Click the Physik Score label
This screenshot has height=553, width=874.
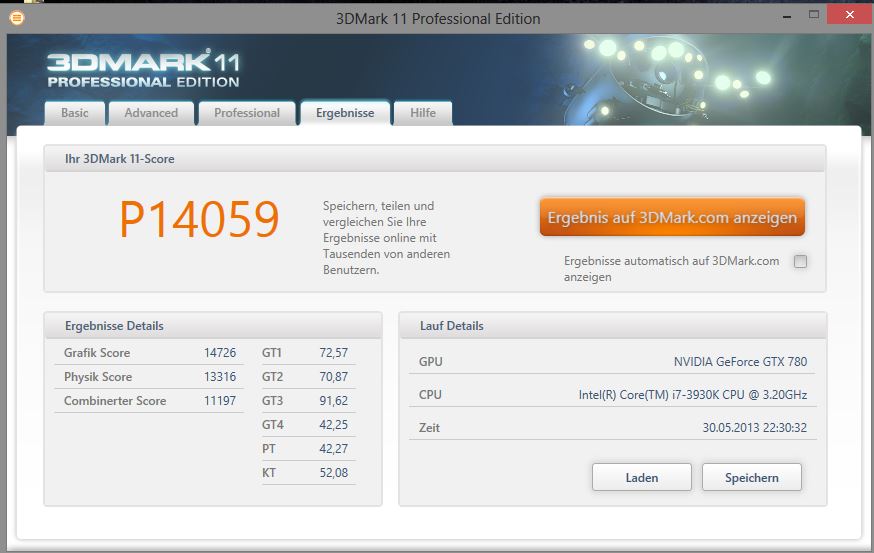98,377
